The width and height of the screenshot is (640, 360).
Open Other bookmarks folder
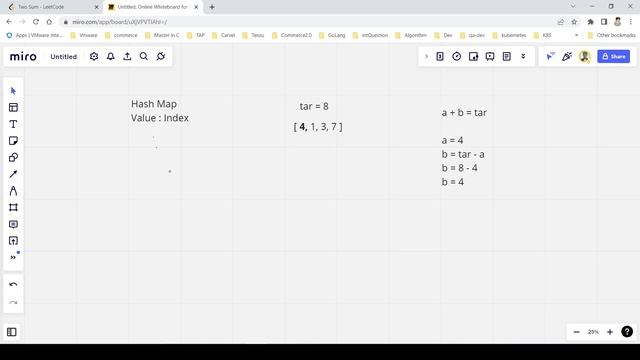[611, 35]
